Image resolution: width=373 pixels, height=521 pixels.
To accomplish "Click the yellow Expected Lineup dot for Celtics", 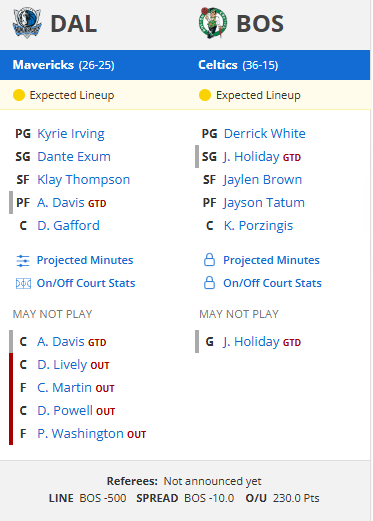I will point(205,95).
